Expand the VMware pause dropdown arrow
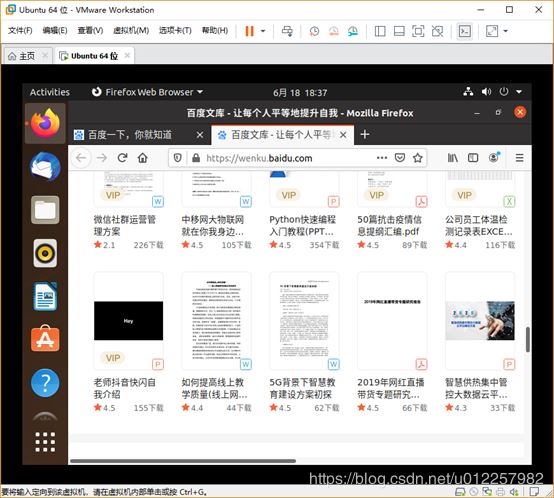The height and width of the screenshot is (498, 554). pos(263,31)
